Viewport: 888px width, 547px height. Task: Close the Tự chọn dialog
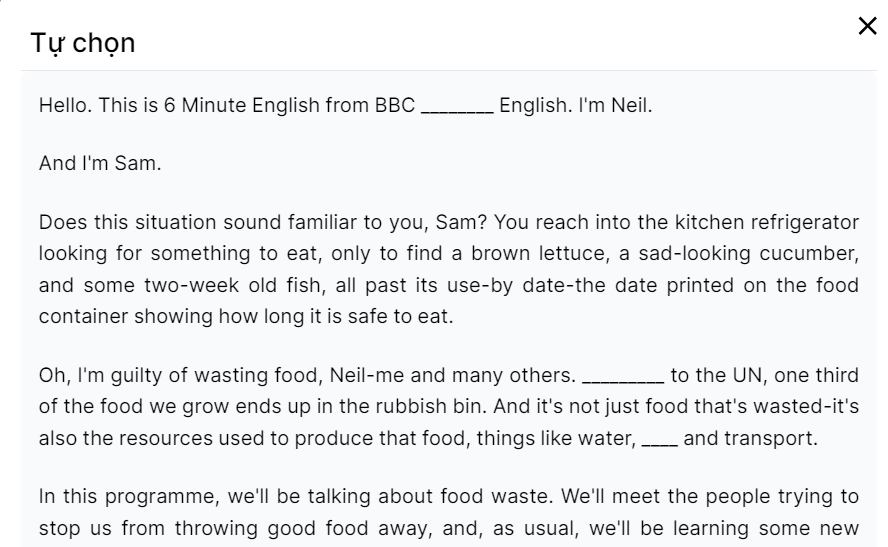point(867,27)
